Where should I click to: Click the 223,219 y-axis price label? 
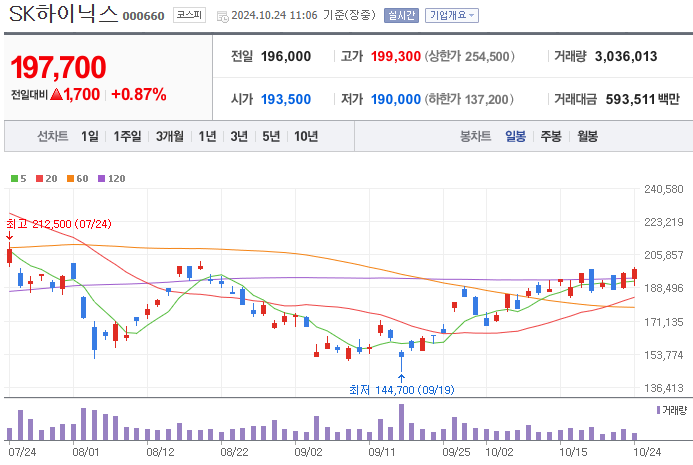click(x=664, y=222)
